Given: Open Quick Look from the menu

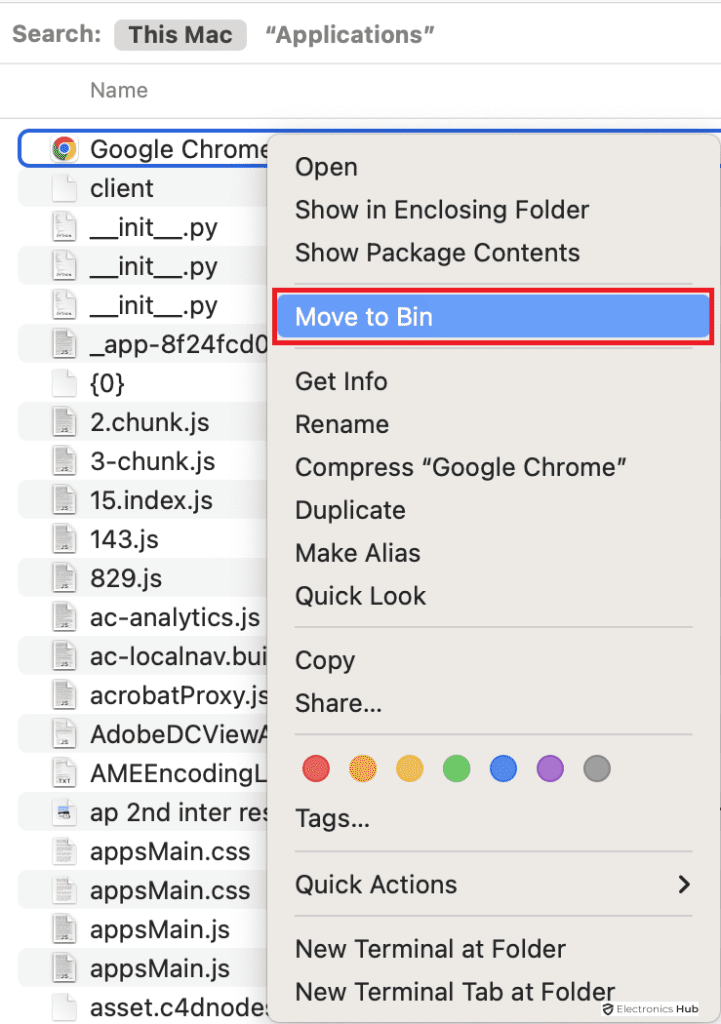Looking at the screenshot, I should [x=360, y=596].
